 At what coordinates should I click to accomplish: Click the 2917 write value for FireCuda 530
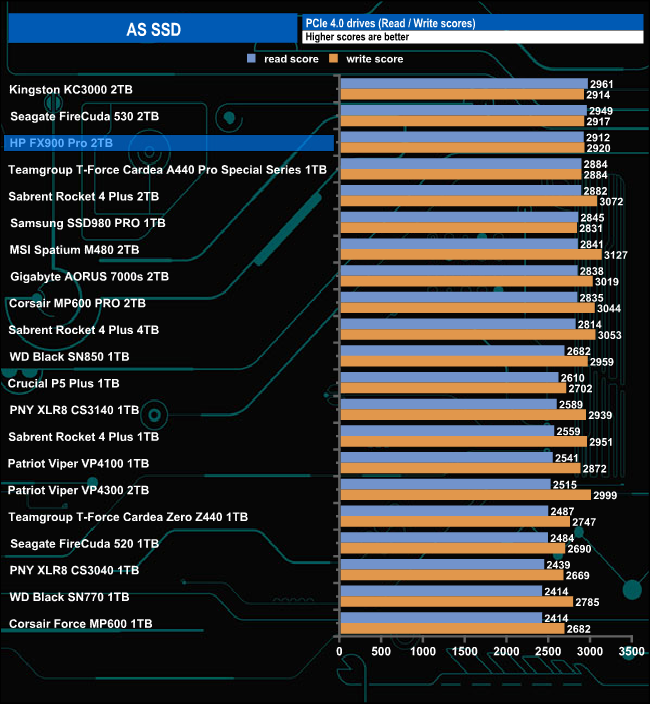pyautogui.click(x=598, y=121)
